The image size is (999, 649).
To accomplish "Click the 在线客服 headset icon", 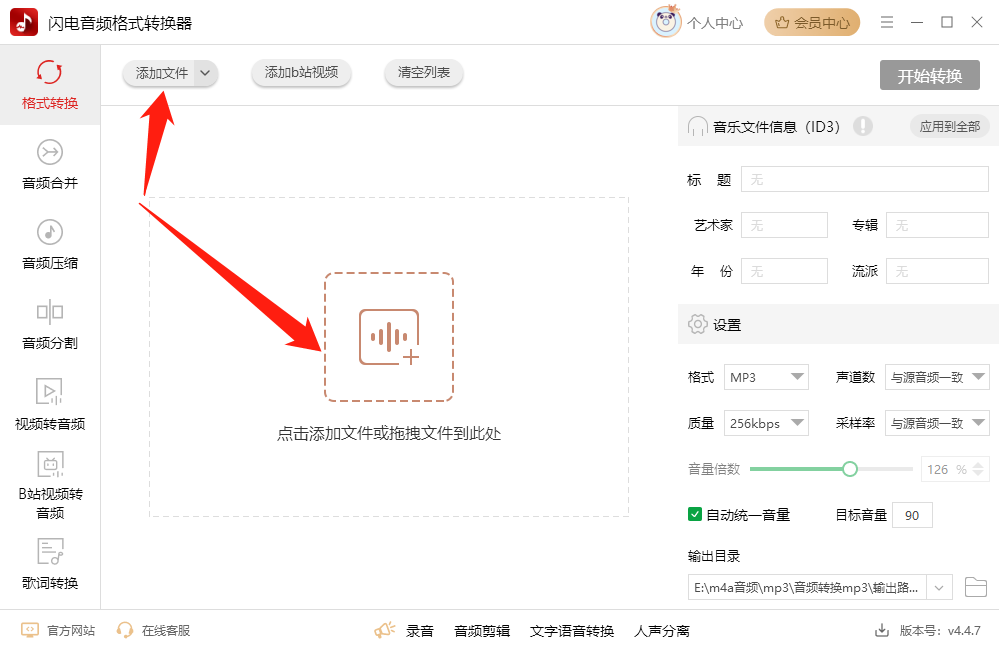I will tap(125, 631).
